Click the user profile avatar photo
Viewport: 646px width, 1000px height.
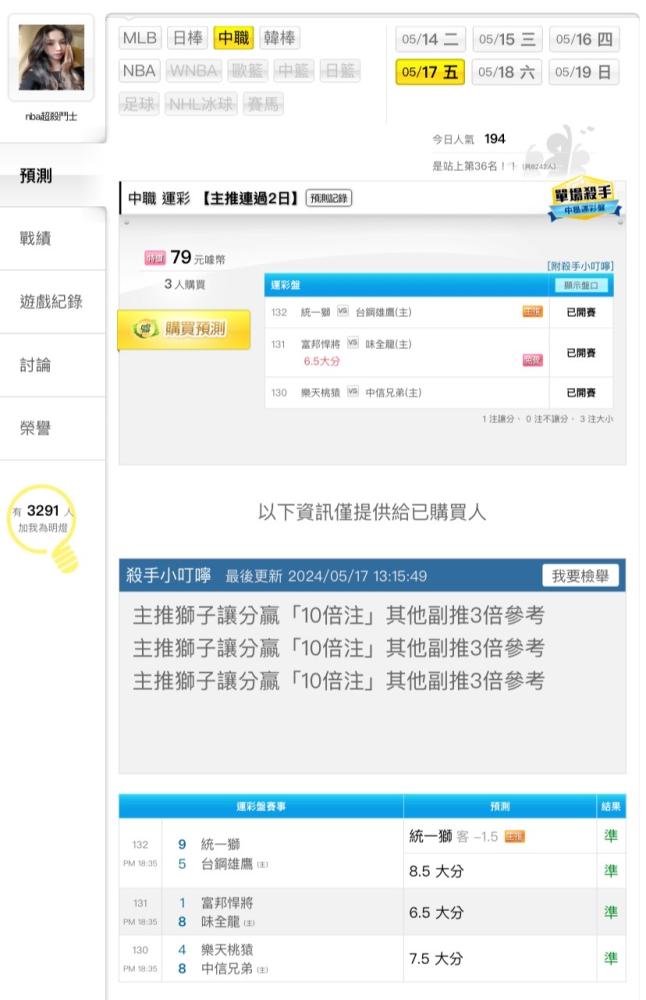click(x=51, y=57)
